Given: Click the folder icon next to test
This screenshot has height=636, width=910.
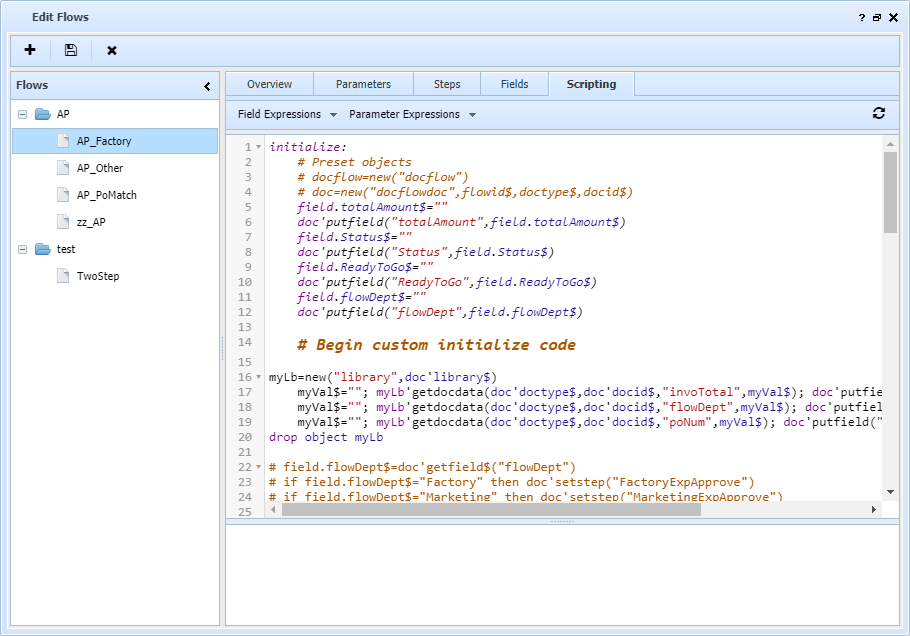Looking at the screenshot, I should click(x=43, y=249).
